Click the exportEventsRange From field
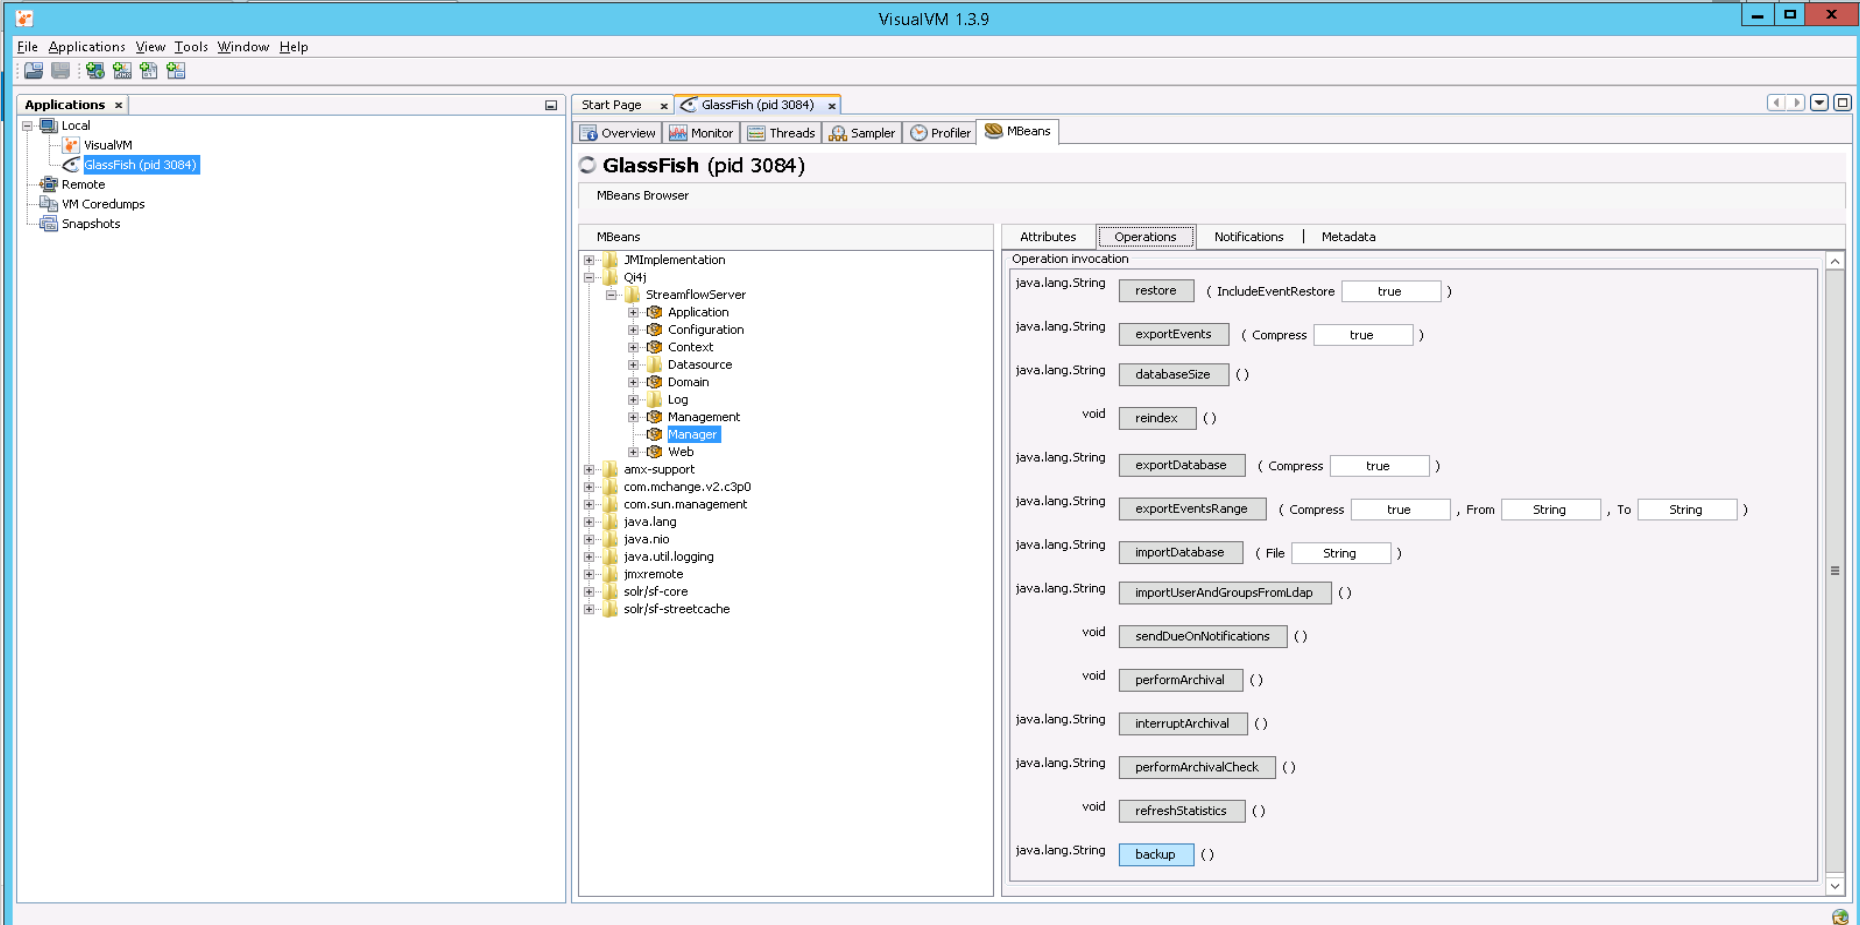The height and width of the screenshot is (925, 1860). 1551,510
